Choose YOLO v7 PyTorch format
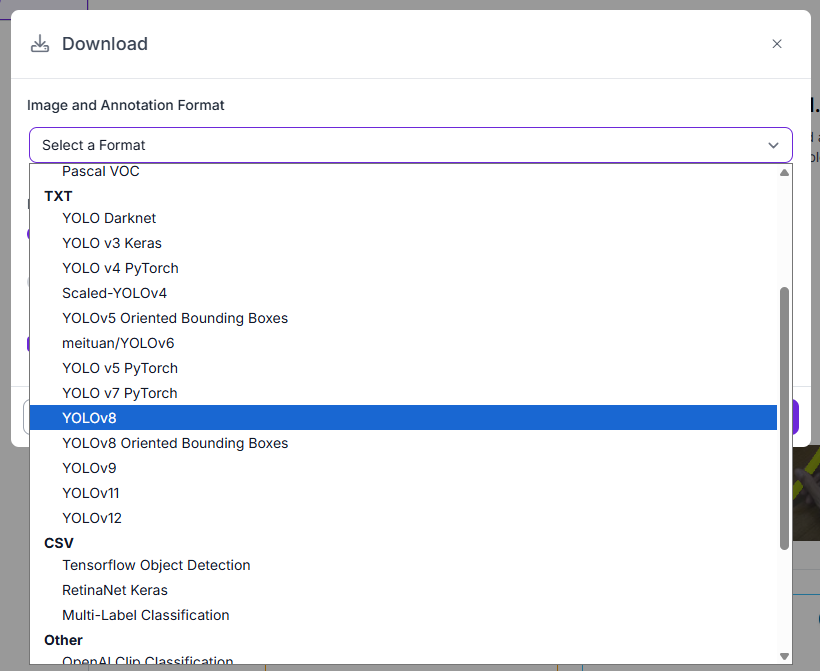The image size is (820, 671). pyautogui.click(x=120, y=393)
